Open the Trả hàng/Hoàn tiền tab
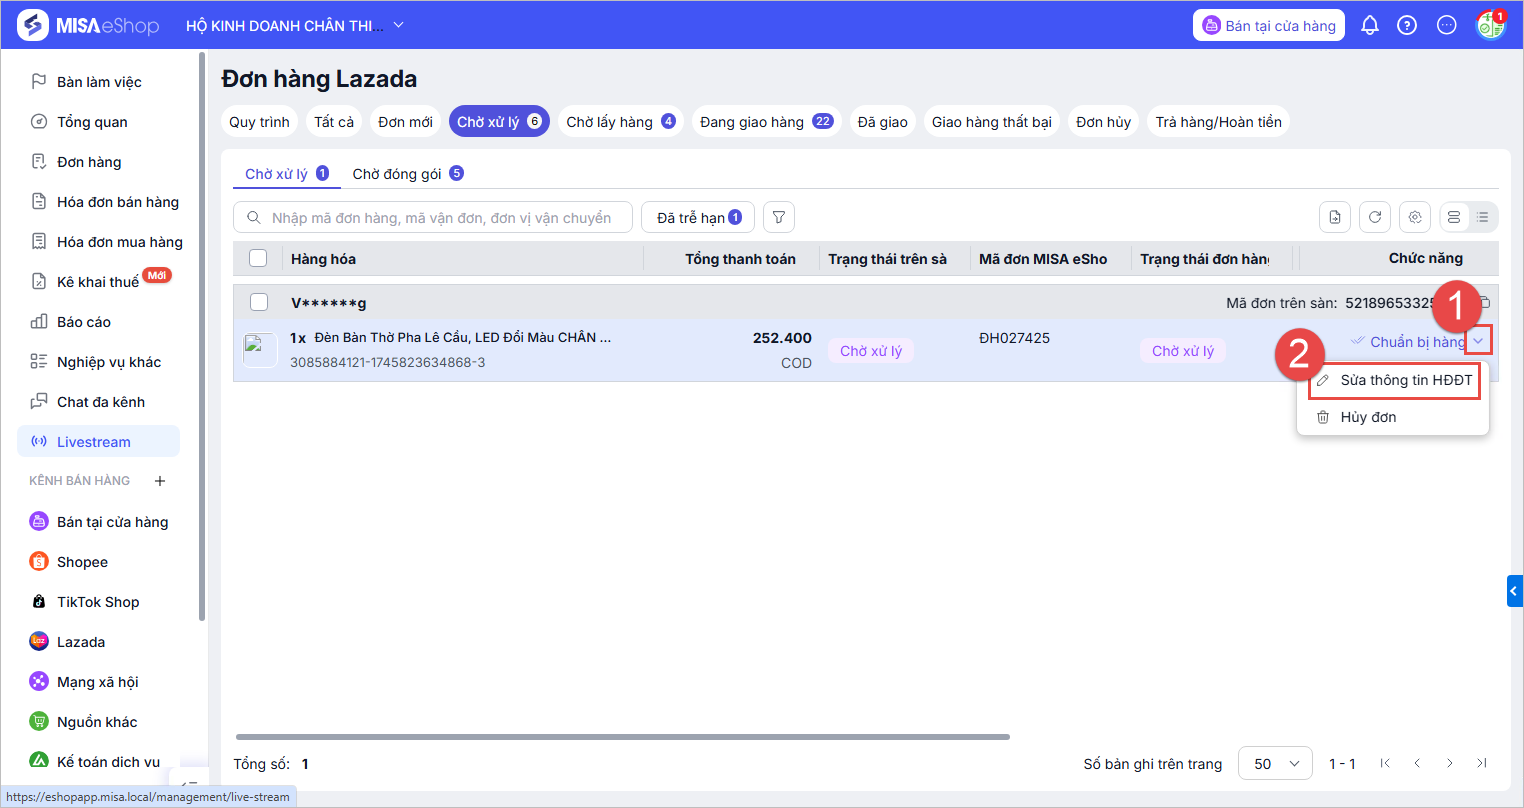The height and width of the screenshot is (808, 1524). 1219,122
